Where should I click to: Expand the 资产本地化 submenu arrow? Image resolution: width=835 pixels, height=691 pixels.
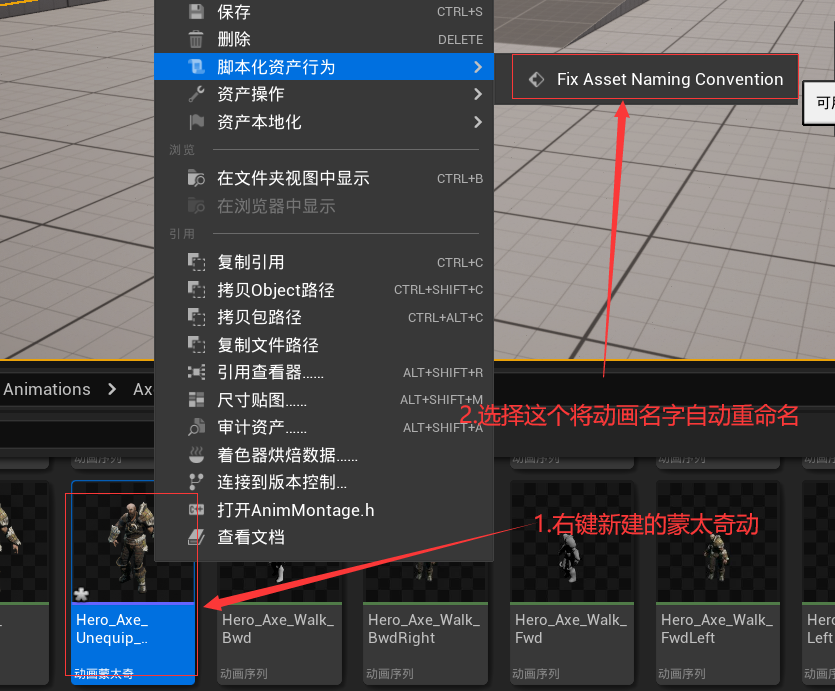point(478,122)
